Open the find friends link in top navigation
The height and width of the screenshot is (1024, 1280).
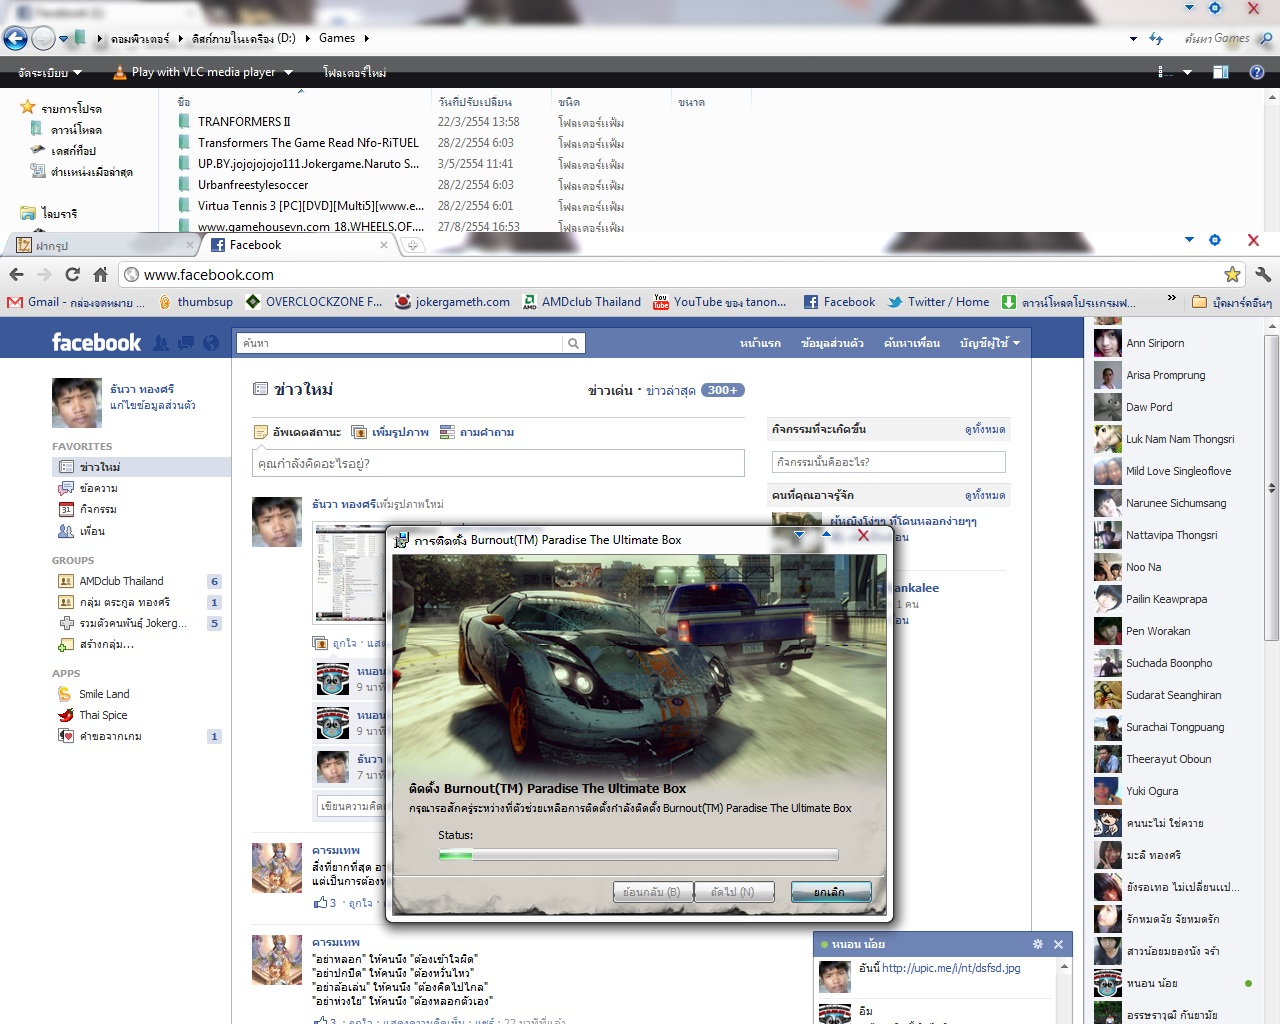911,343
